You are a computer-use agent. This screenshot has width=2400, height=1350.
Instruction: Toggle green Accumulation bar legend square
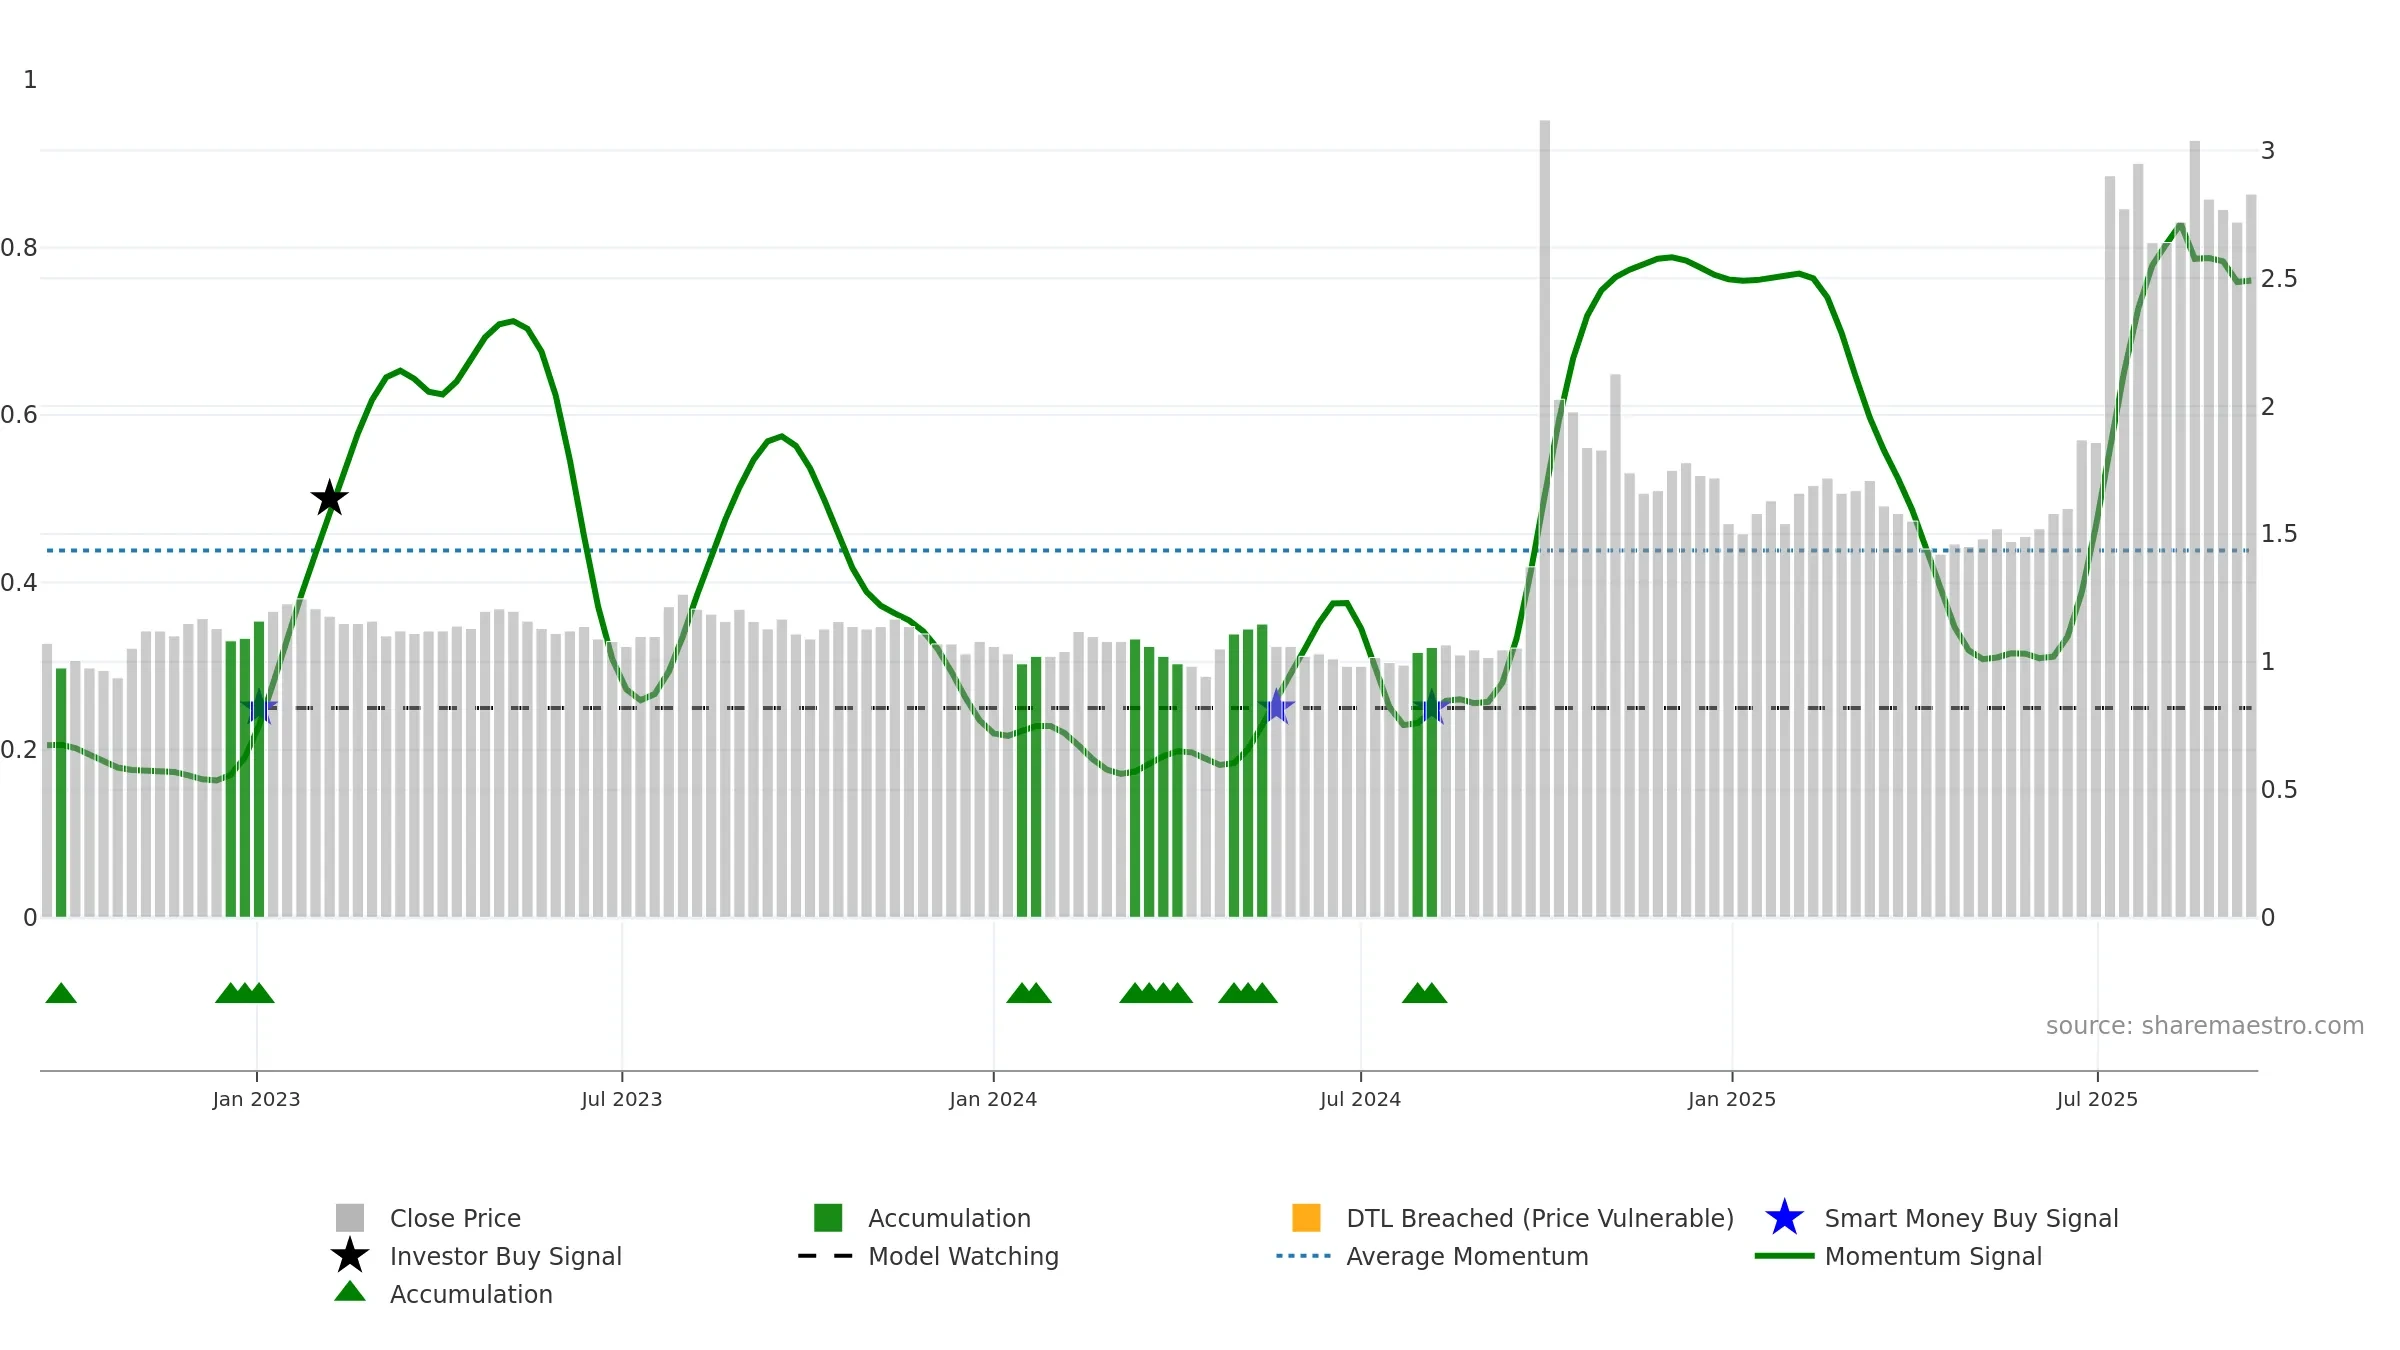(x=828, y=1218)
